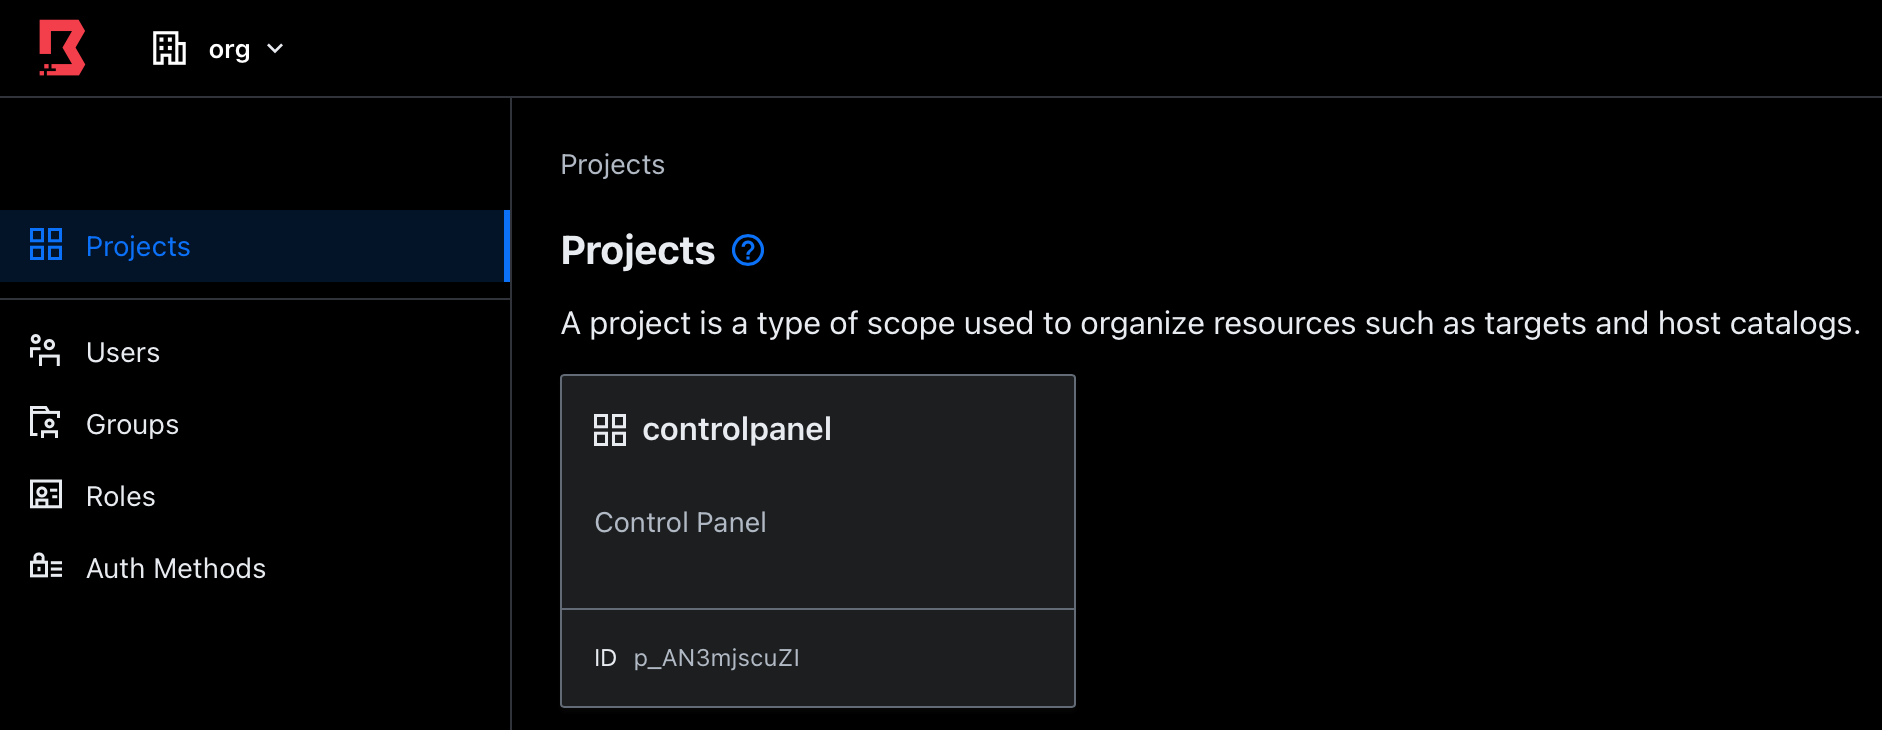Open the Groups page from sidebar

[132, 423]
